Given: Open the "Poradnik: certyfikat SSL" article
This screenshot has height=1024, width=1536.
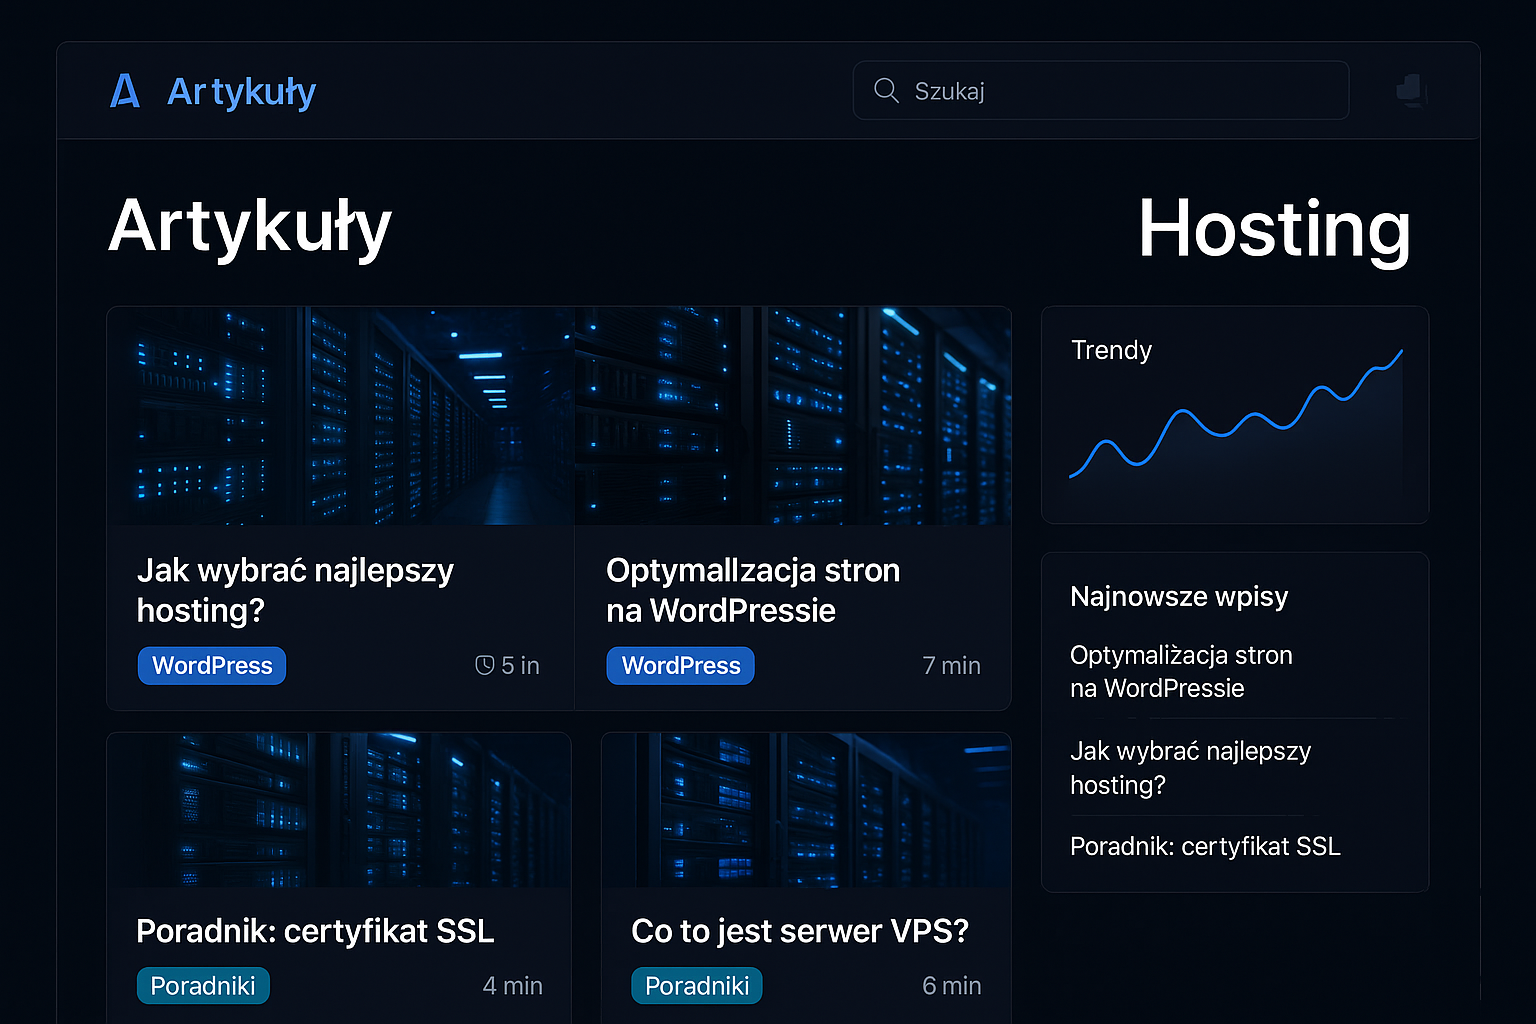Looking at the screenshot, I should tap(316, 931).
